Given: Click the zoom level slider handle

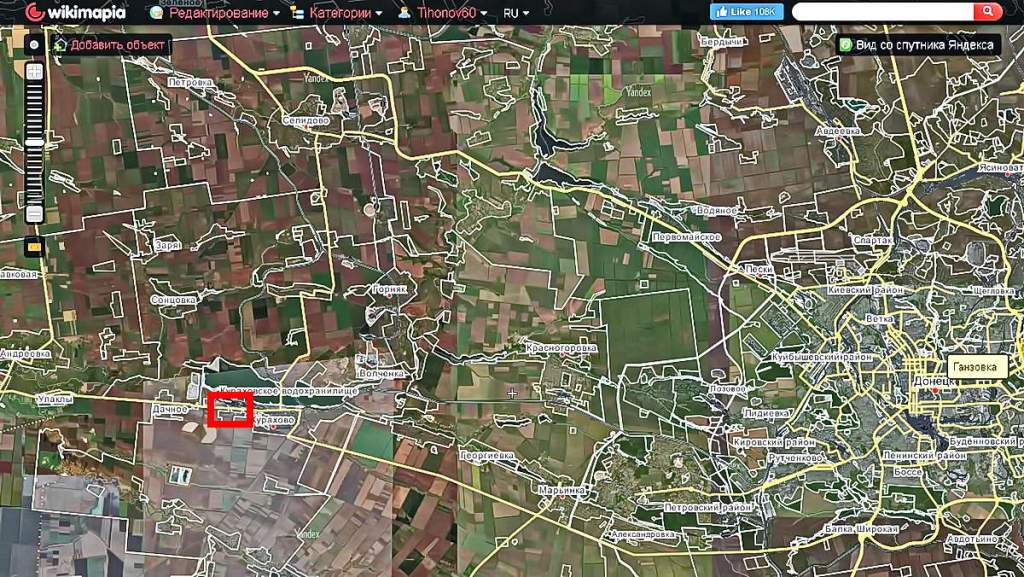Looking at the screenshot, I should [x=34, y=143].
